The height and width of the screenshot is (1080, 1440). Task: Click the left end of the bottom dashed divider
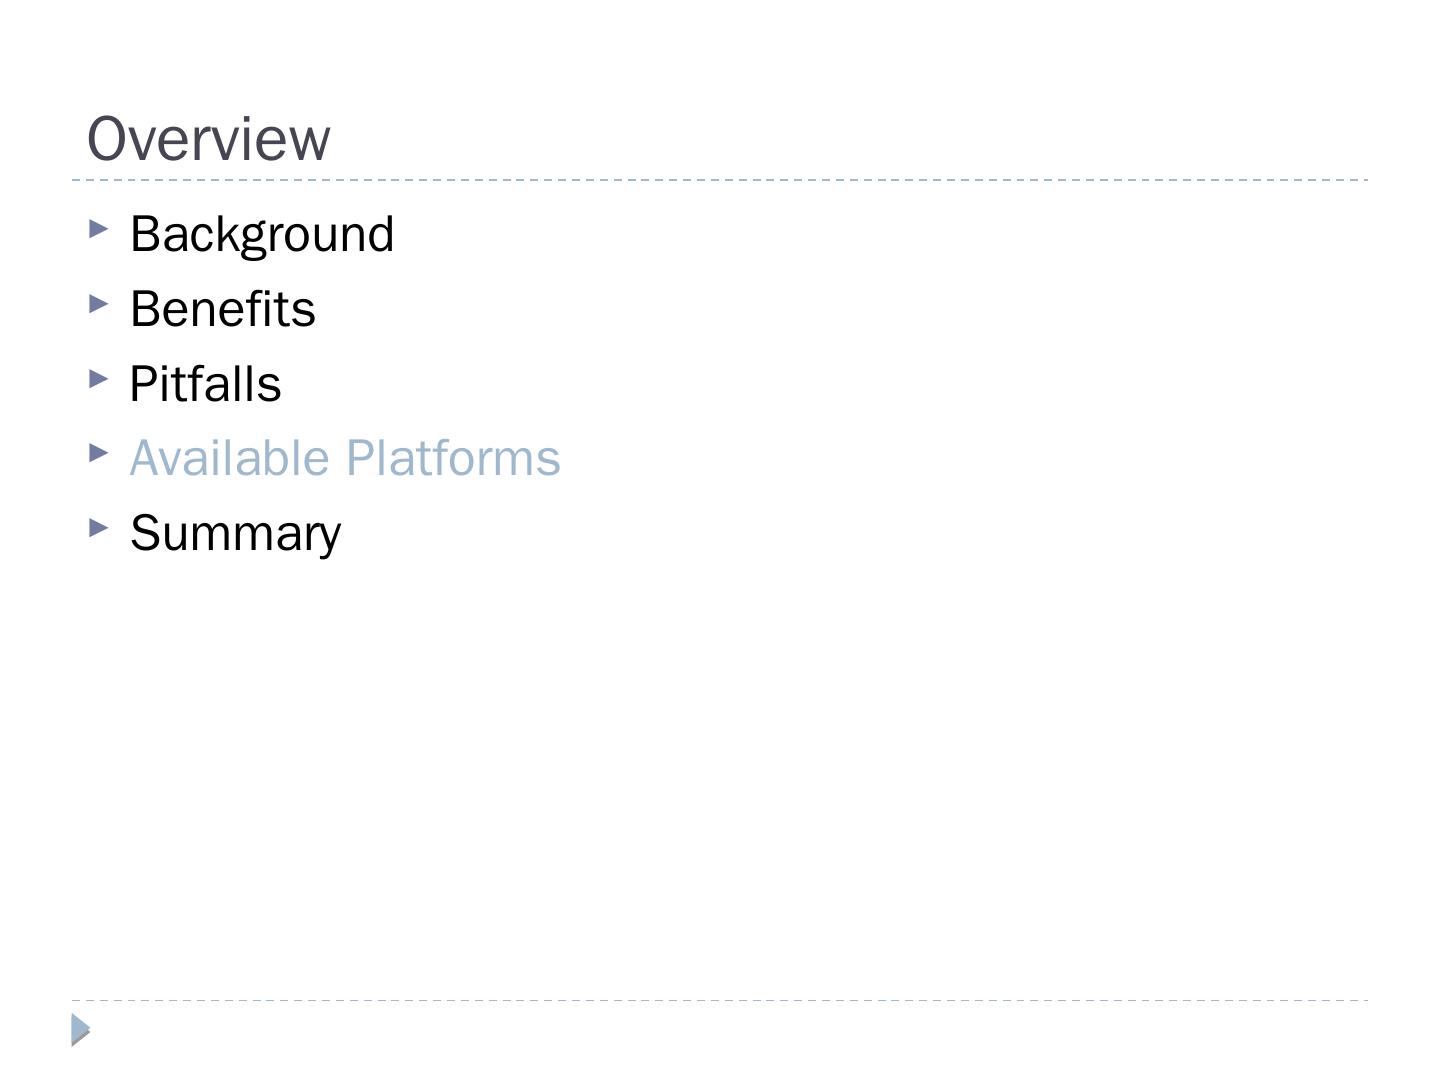[78, 1000]
